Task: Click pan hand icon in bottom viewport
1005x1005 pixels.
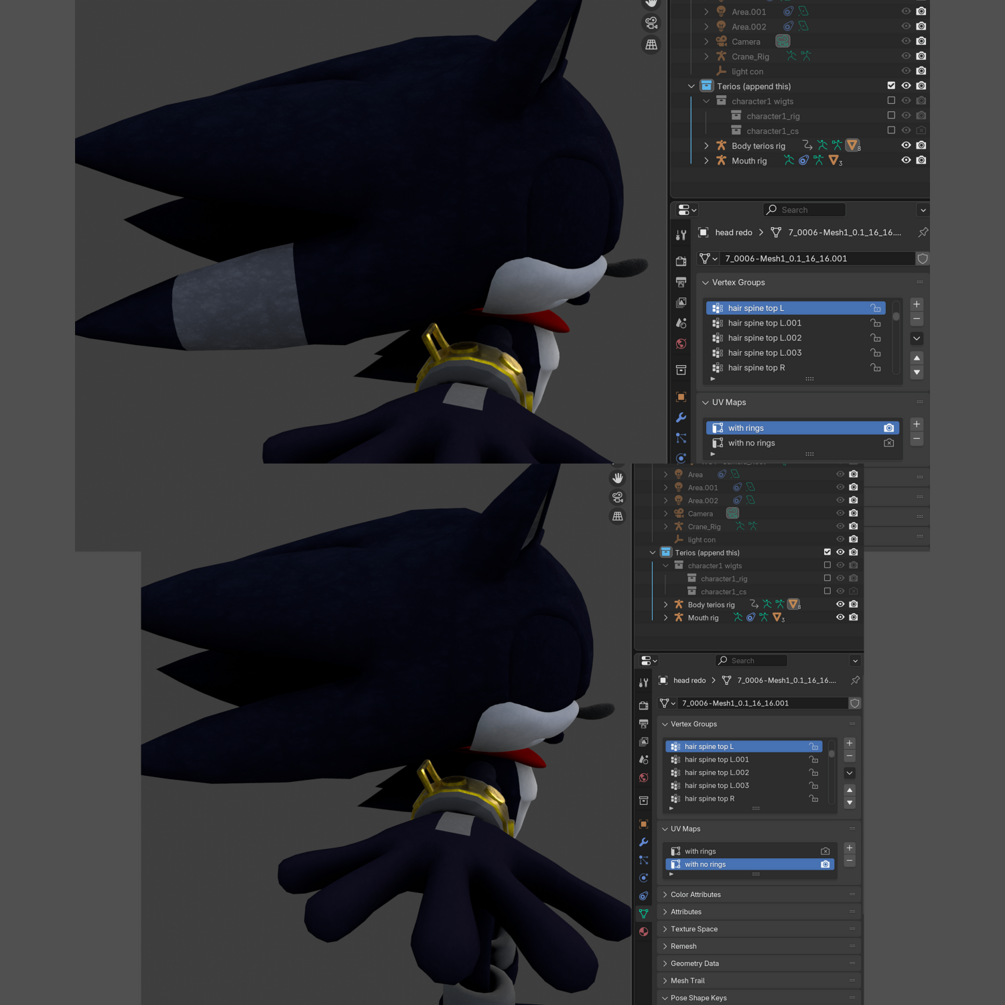Action: coord(618,478)
